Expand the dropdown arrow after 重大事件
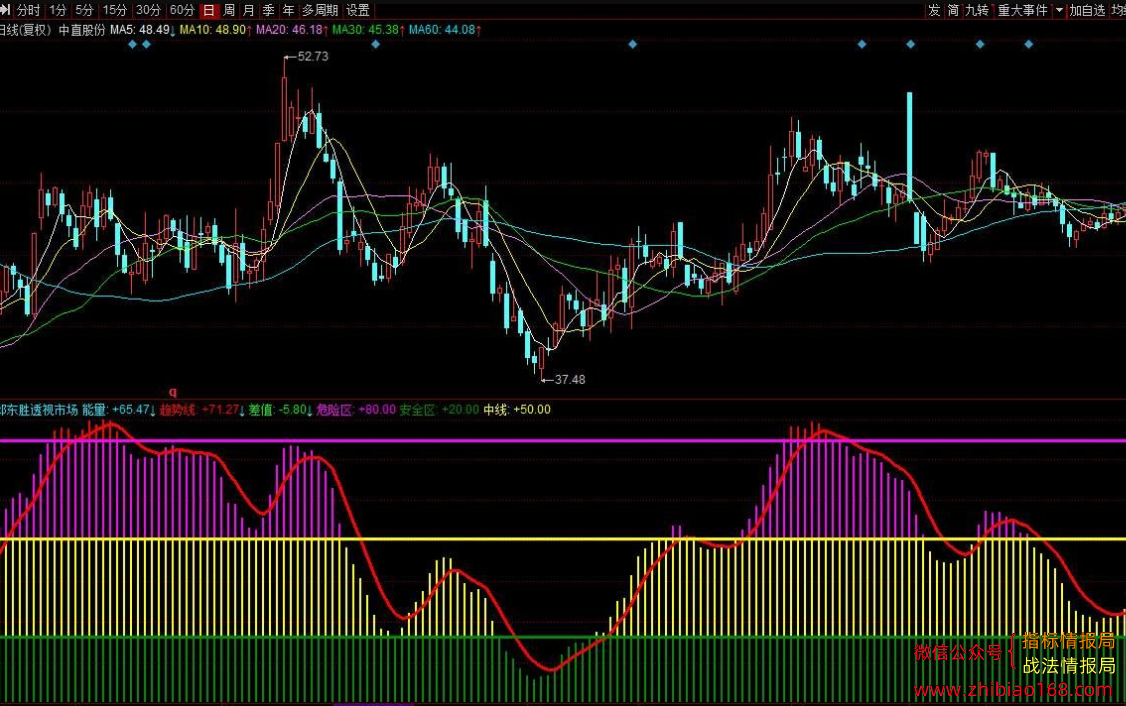Image resolution: width=1126 pixels, height=706 pixels. pyautogui.click(x=1058, y=10)
